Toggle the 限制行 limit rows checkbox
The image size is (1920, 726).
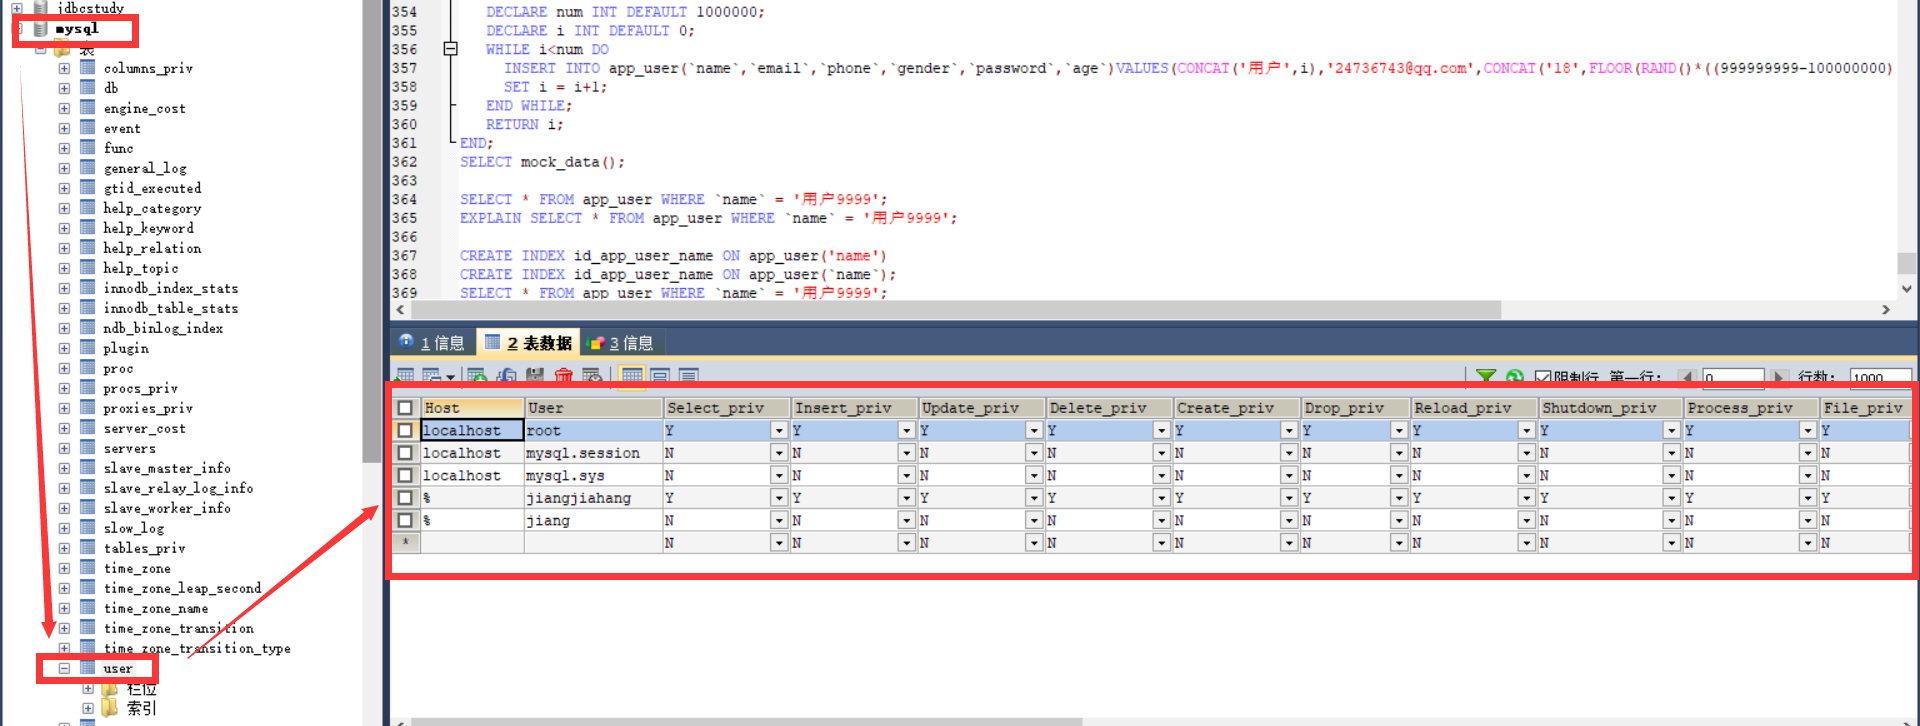pyautogui.click(x=1543, y=378)
